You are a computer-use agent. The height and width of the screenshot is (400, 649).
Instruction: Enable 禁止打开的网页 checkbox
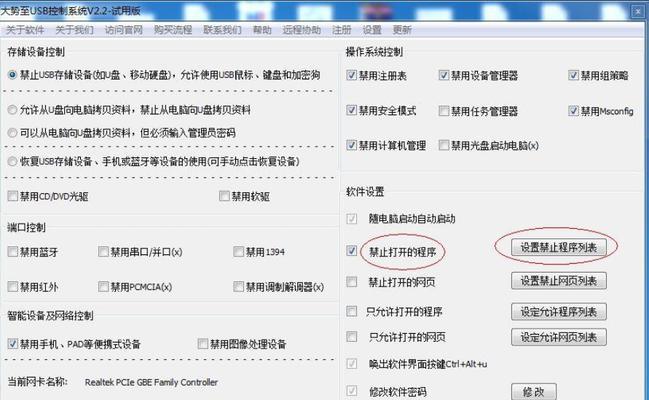[x=351, y=282]
